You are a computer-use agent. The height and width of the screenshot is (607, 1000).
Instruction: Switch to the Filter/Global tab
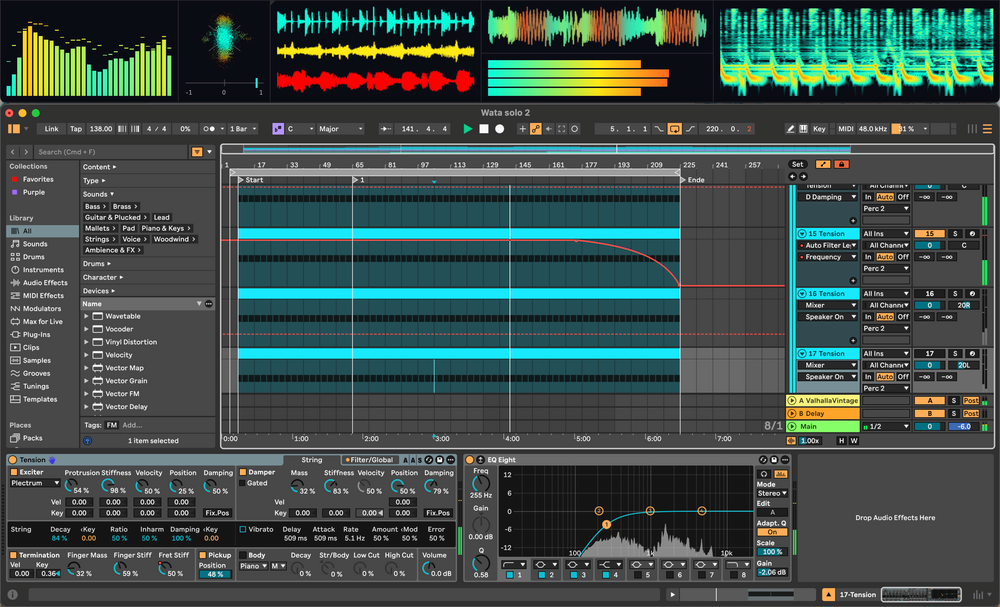pyautogui.click(x=372, y=460)
